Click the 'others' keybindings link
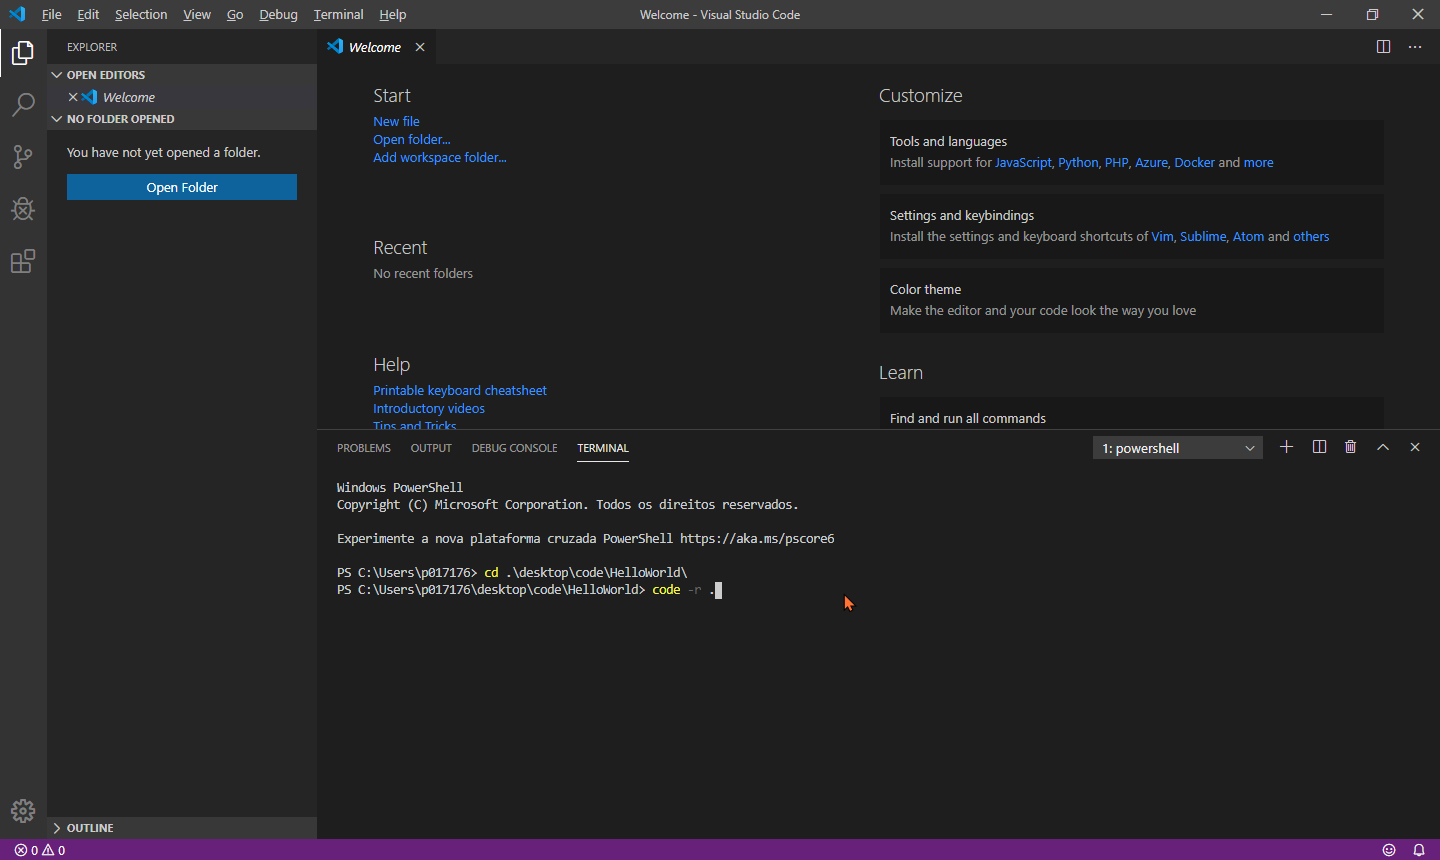1440x860 pixels. tap(1311, 236)
